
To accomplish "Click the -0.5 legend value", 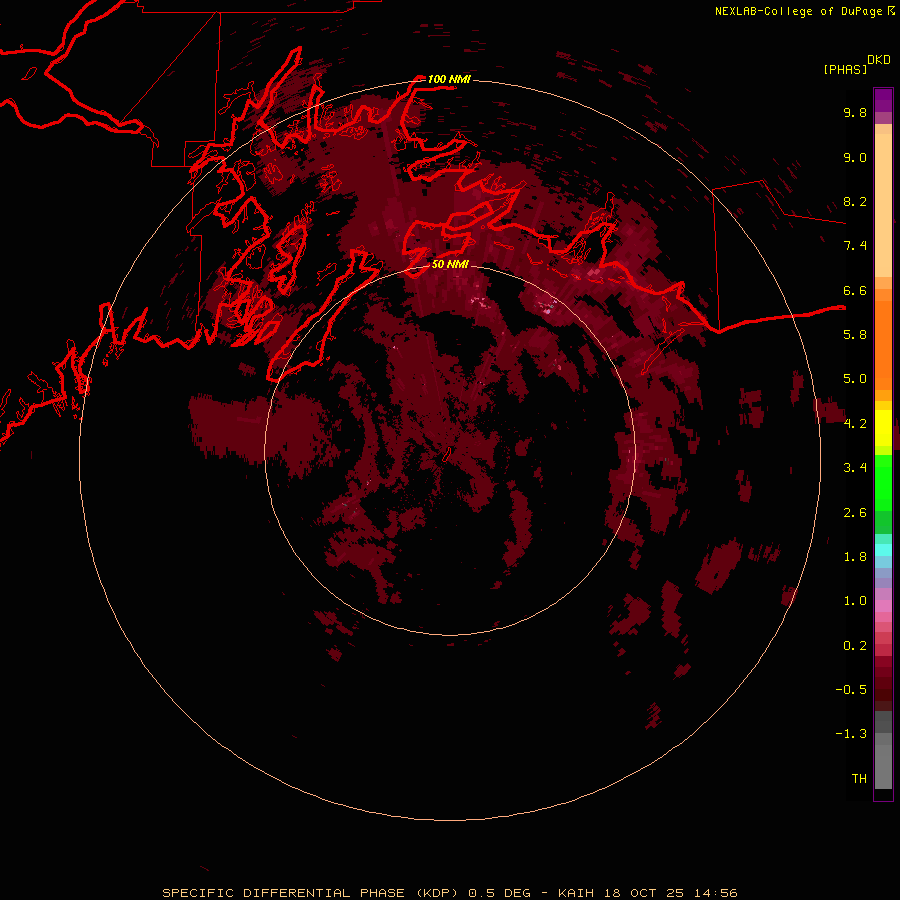I will tap(851, 690).
